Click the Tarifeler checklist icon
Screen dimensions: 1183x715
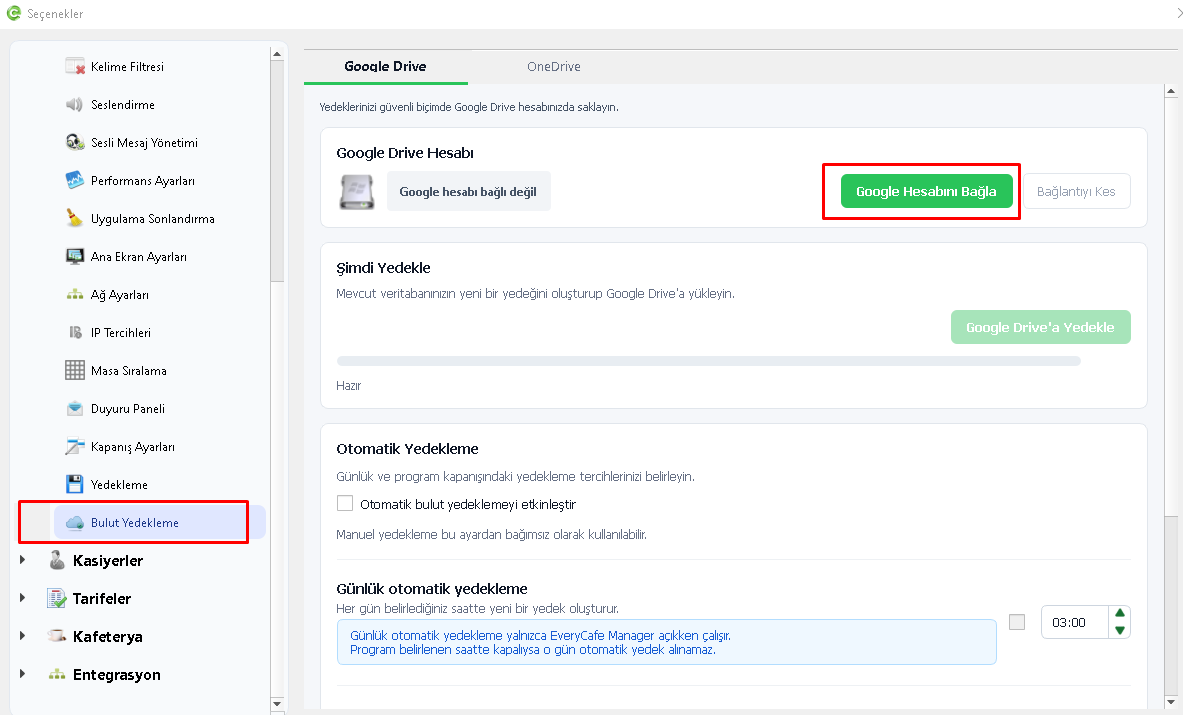click(x=57, y=598)
